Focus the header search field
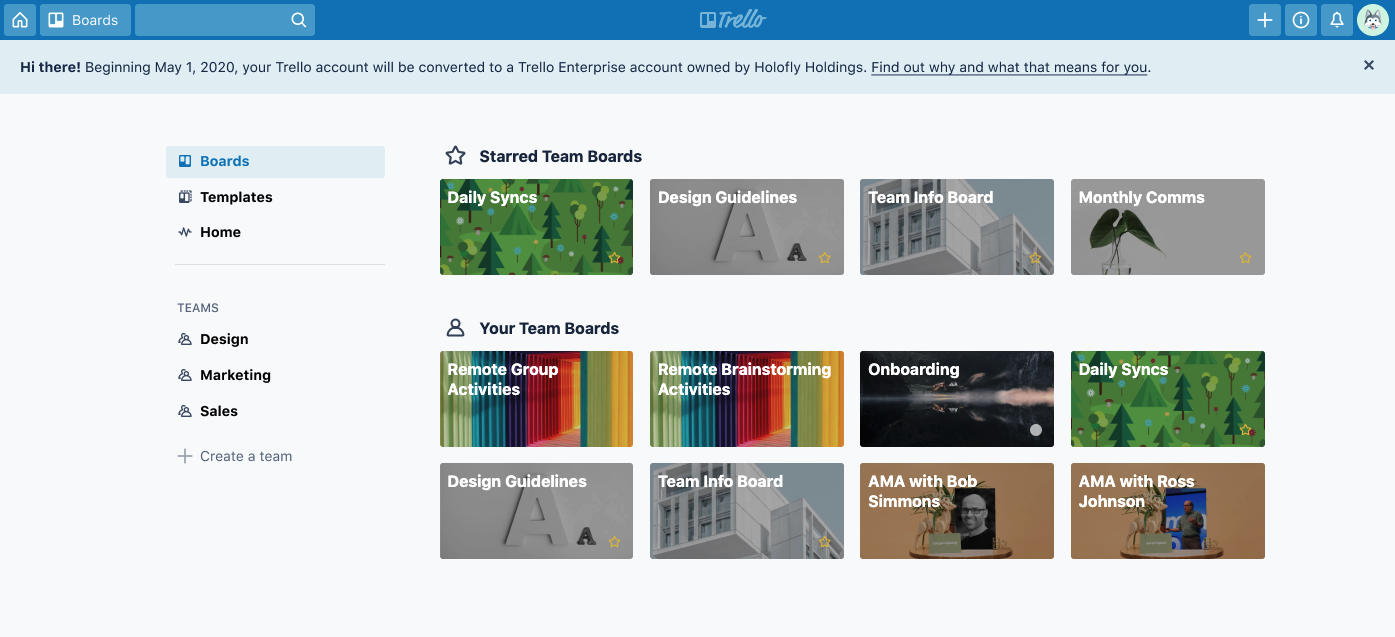This screenshot has height=637, width=1395. click(225, 20)
